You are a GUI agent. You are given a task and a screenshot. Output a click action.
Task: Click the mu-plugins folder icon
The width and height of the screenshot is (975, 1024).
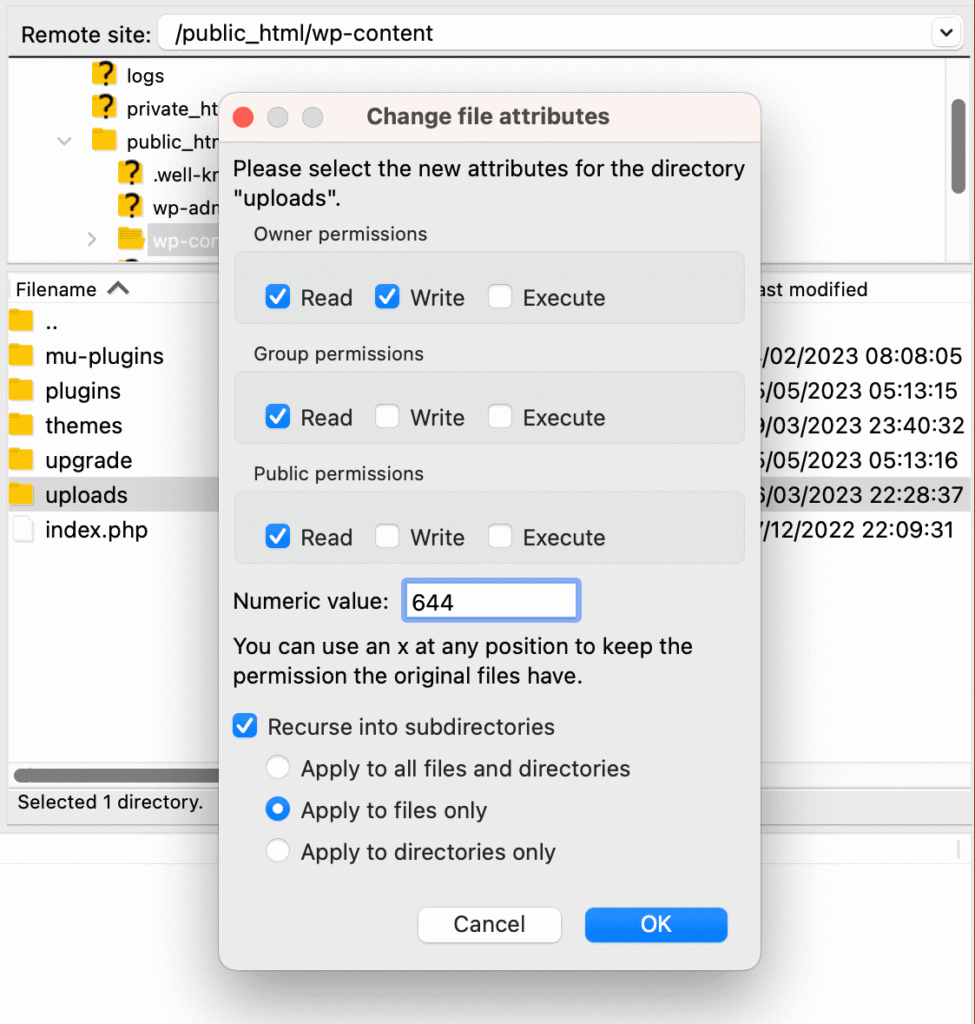(21, 356)
